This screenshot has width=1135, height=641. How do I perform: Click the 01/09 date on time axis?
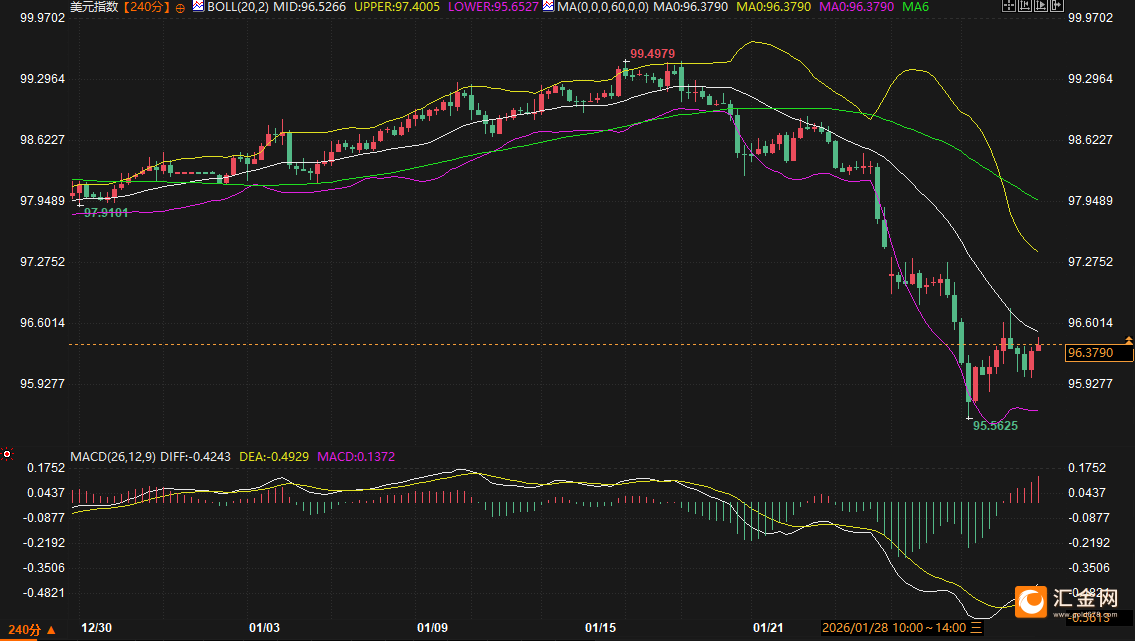point(432,628)
